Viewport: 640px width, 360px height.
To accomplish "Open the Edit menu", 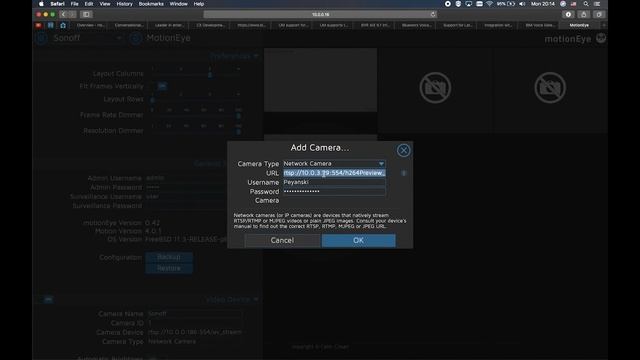I will point(89,4).
